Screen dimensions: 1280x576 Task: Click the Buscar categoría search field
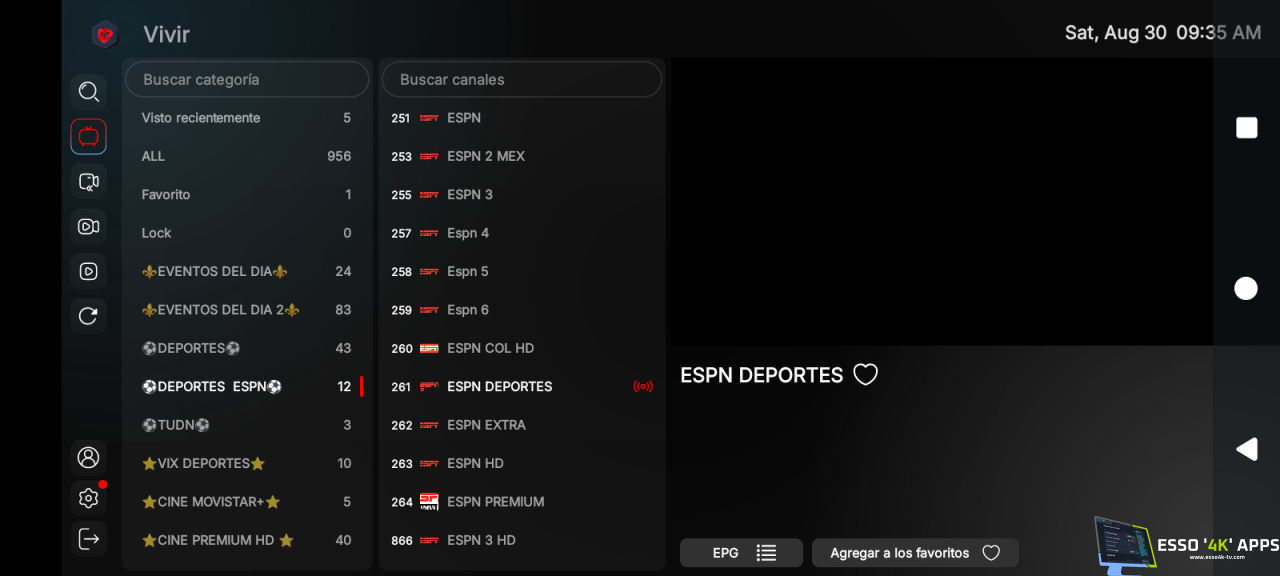(246, 80)
